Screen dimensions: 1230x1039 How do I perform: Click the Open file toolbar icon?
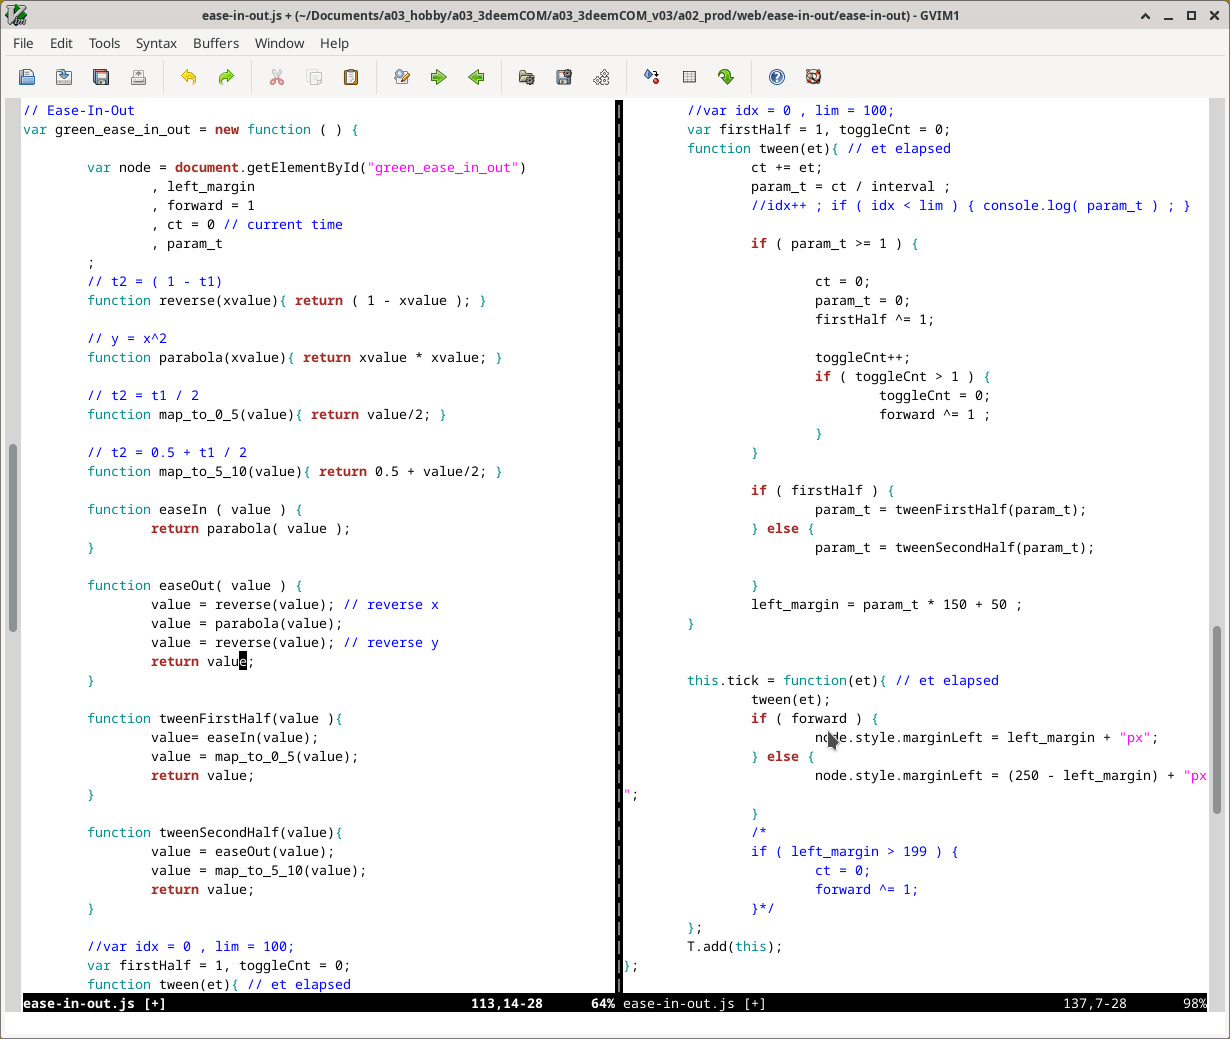[x=27, y=77]
